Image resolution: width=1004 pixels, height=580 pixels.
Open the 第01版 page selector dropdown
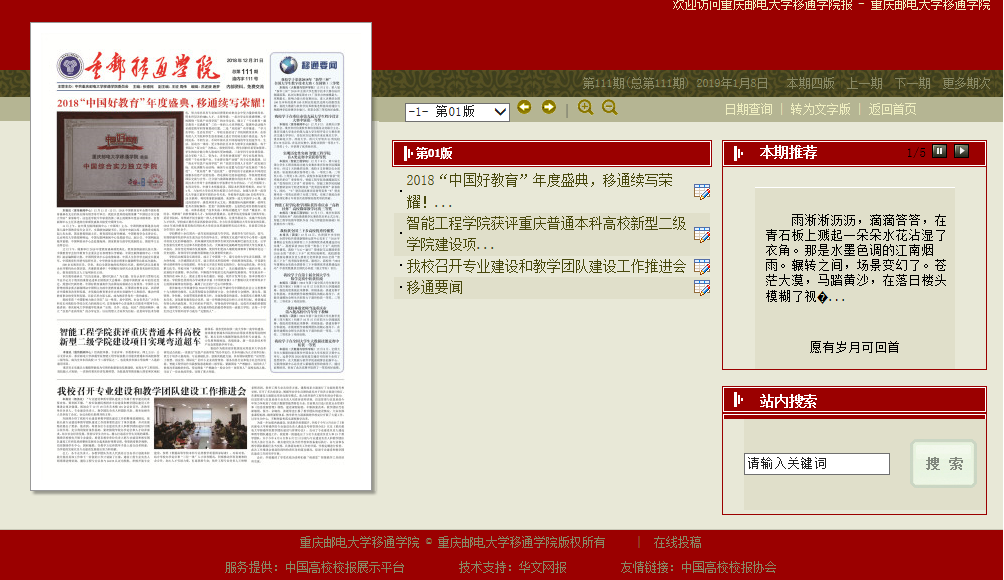(457, 112)
